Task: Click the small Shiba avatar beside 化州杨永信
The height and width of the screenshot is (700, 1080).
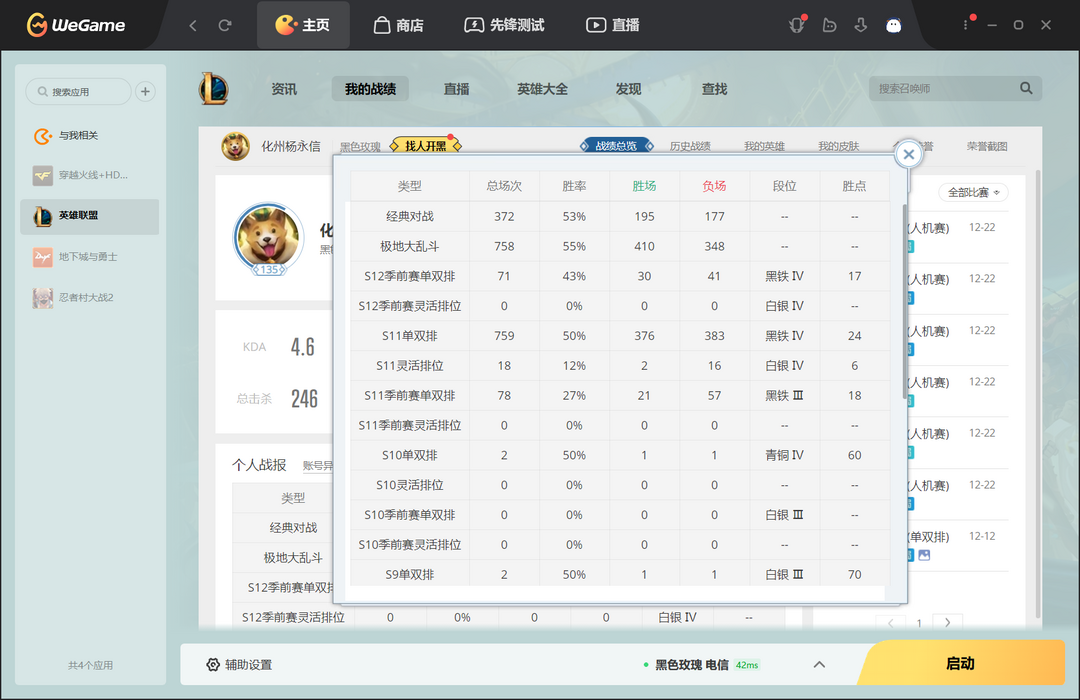Action: (x=236, y=146)
